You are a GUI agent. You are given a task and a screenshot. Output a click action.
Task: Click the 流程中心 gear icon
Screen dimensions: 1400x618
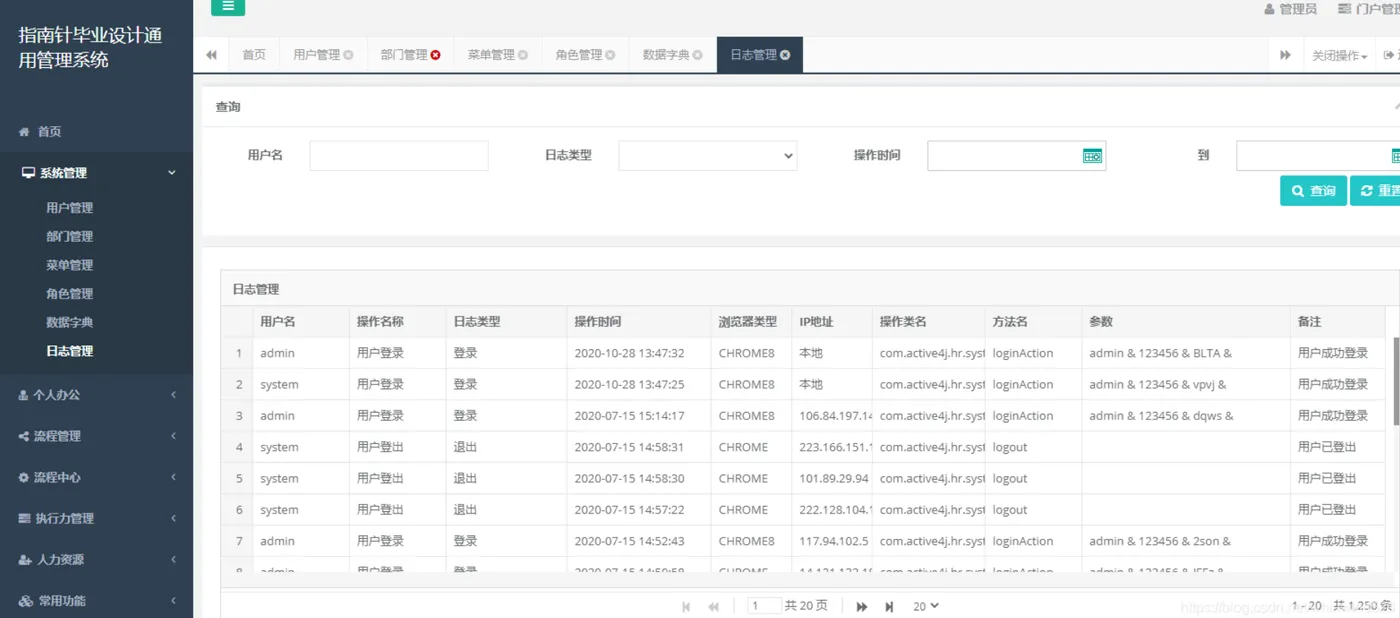point(24,478)
